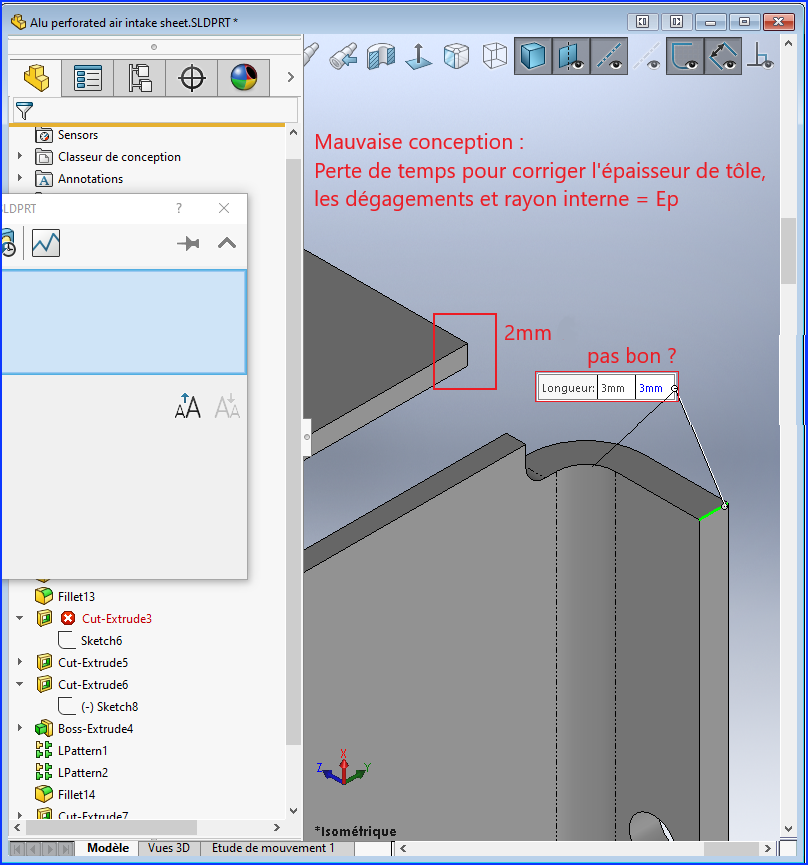Image resolution: width=808 pixels, height=865 pixels.
Task: Click the left document tile window button
Action: coord(643,22)
